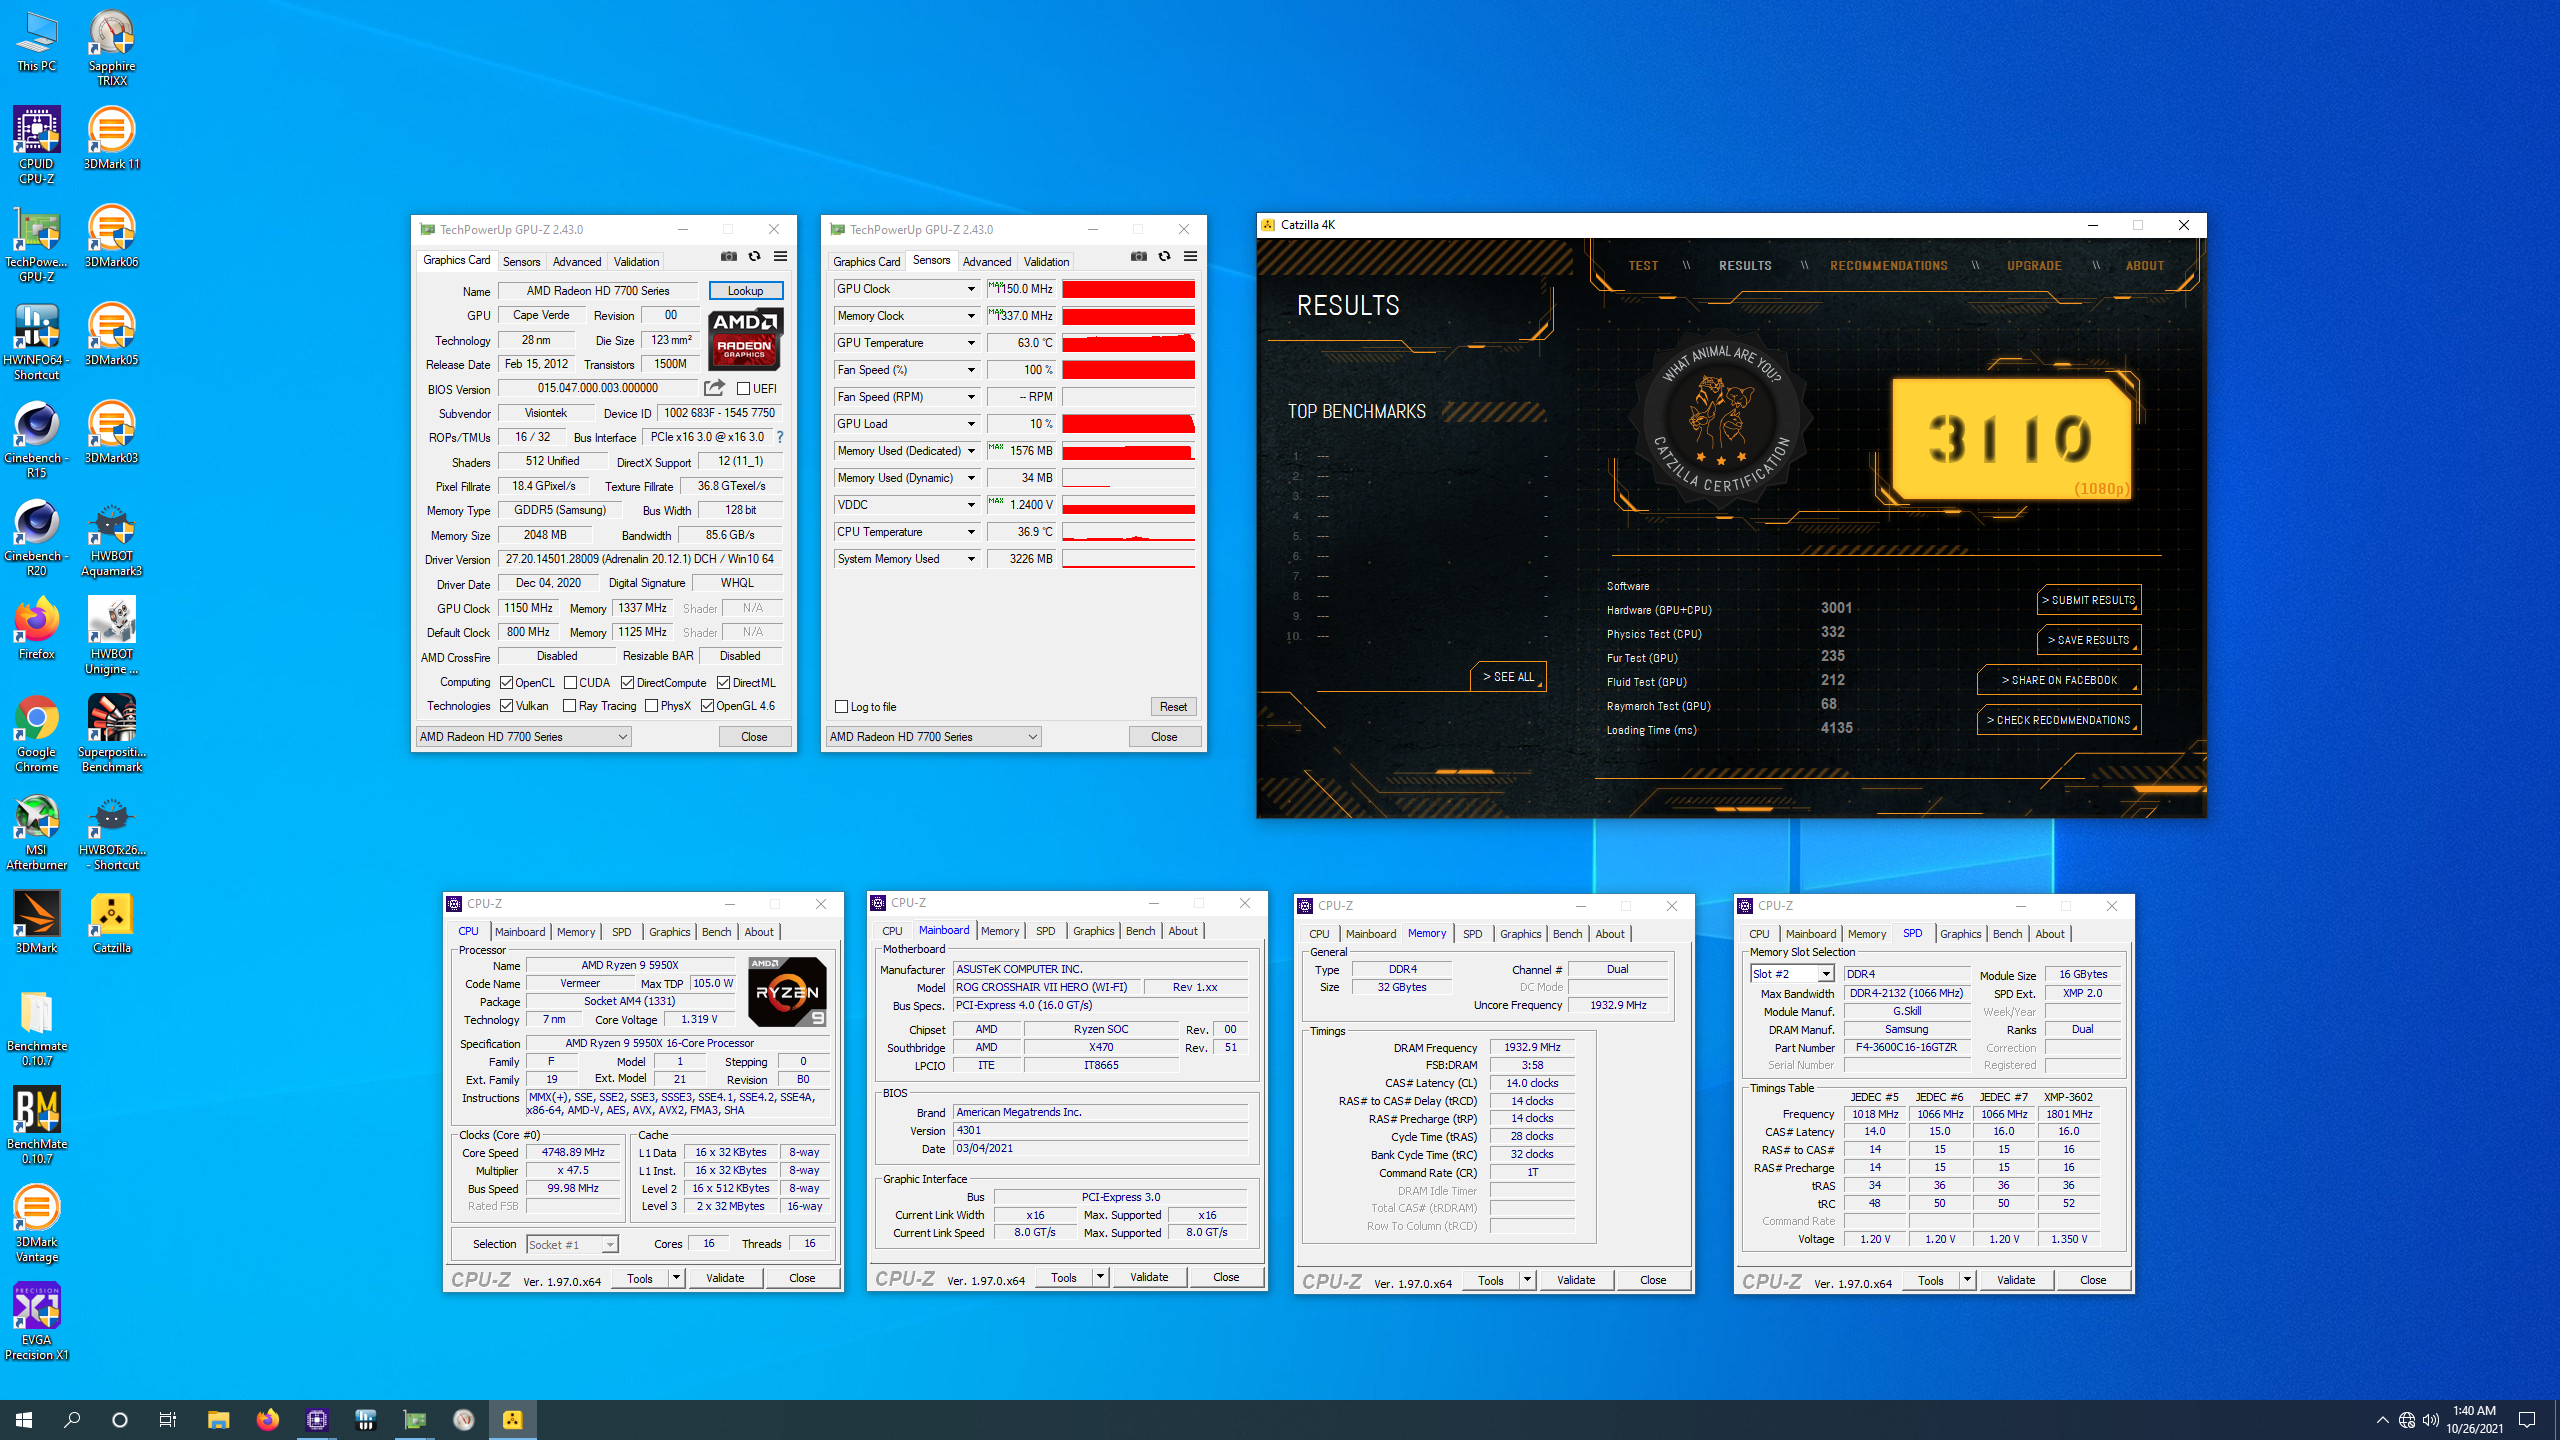Open hamburger menu in GPU-Z Sensors window
Screen dimensions: 2560x1440
pyautogui.click(x=1191, y=257)
